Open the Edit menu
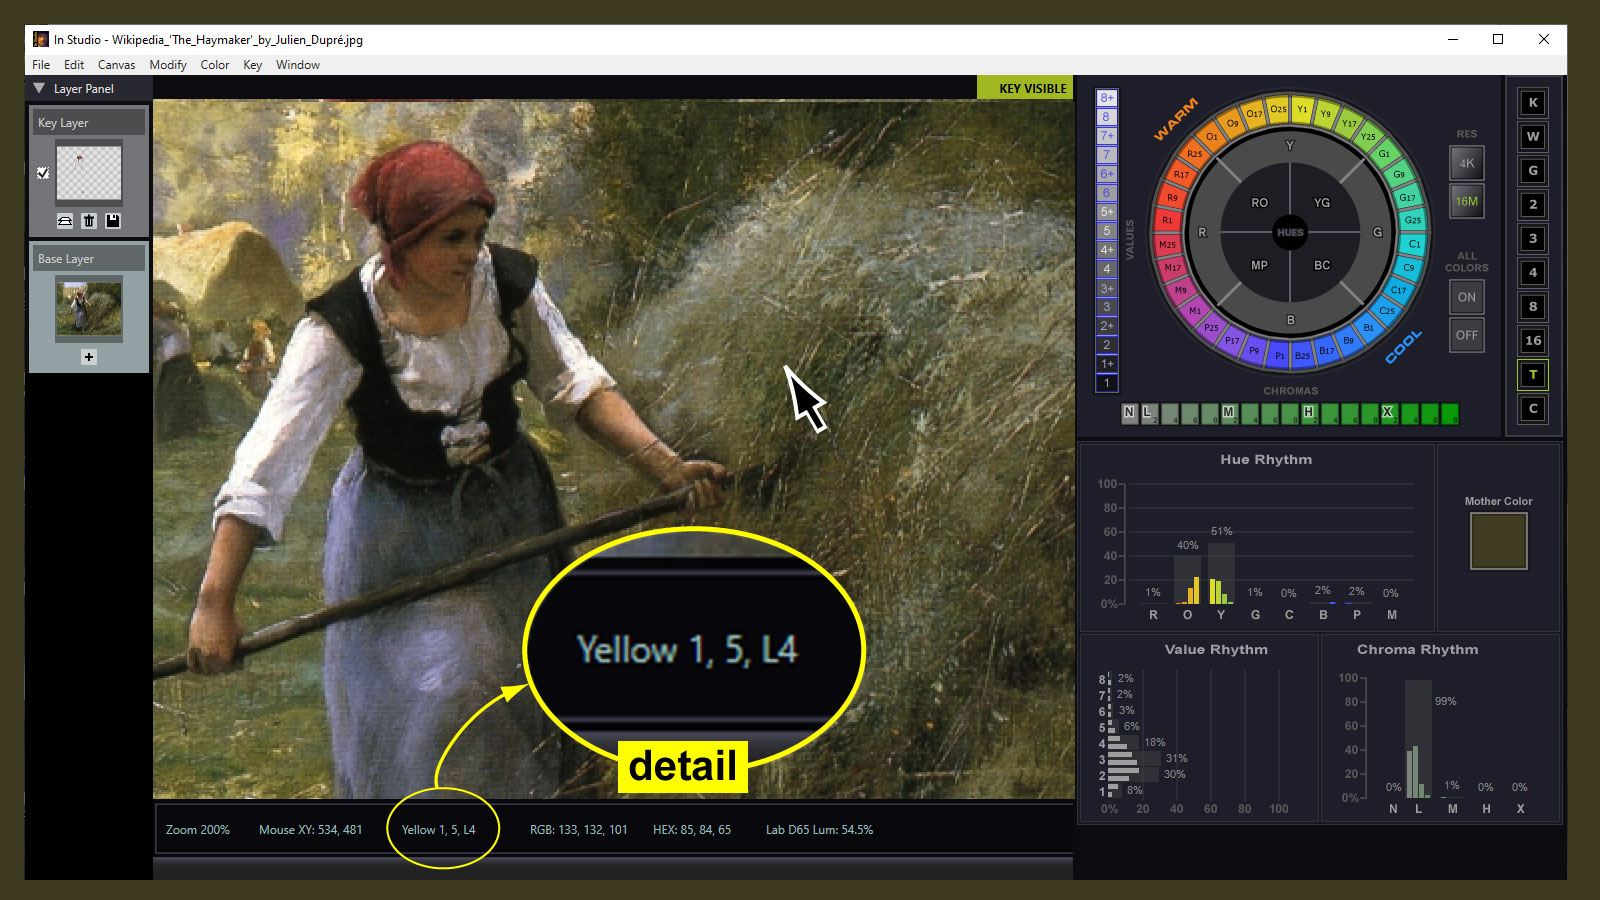The image size is (1600, 900). 74,65
